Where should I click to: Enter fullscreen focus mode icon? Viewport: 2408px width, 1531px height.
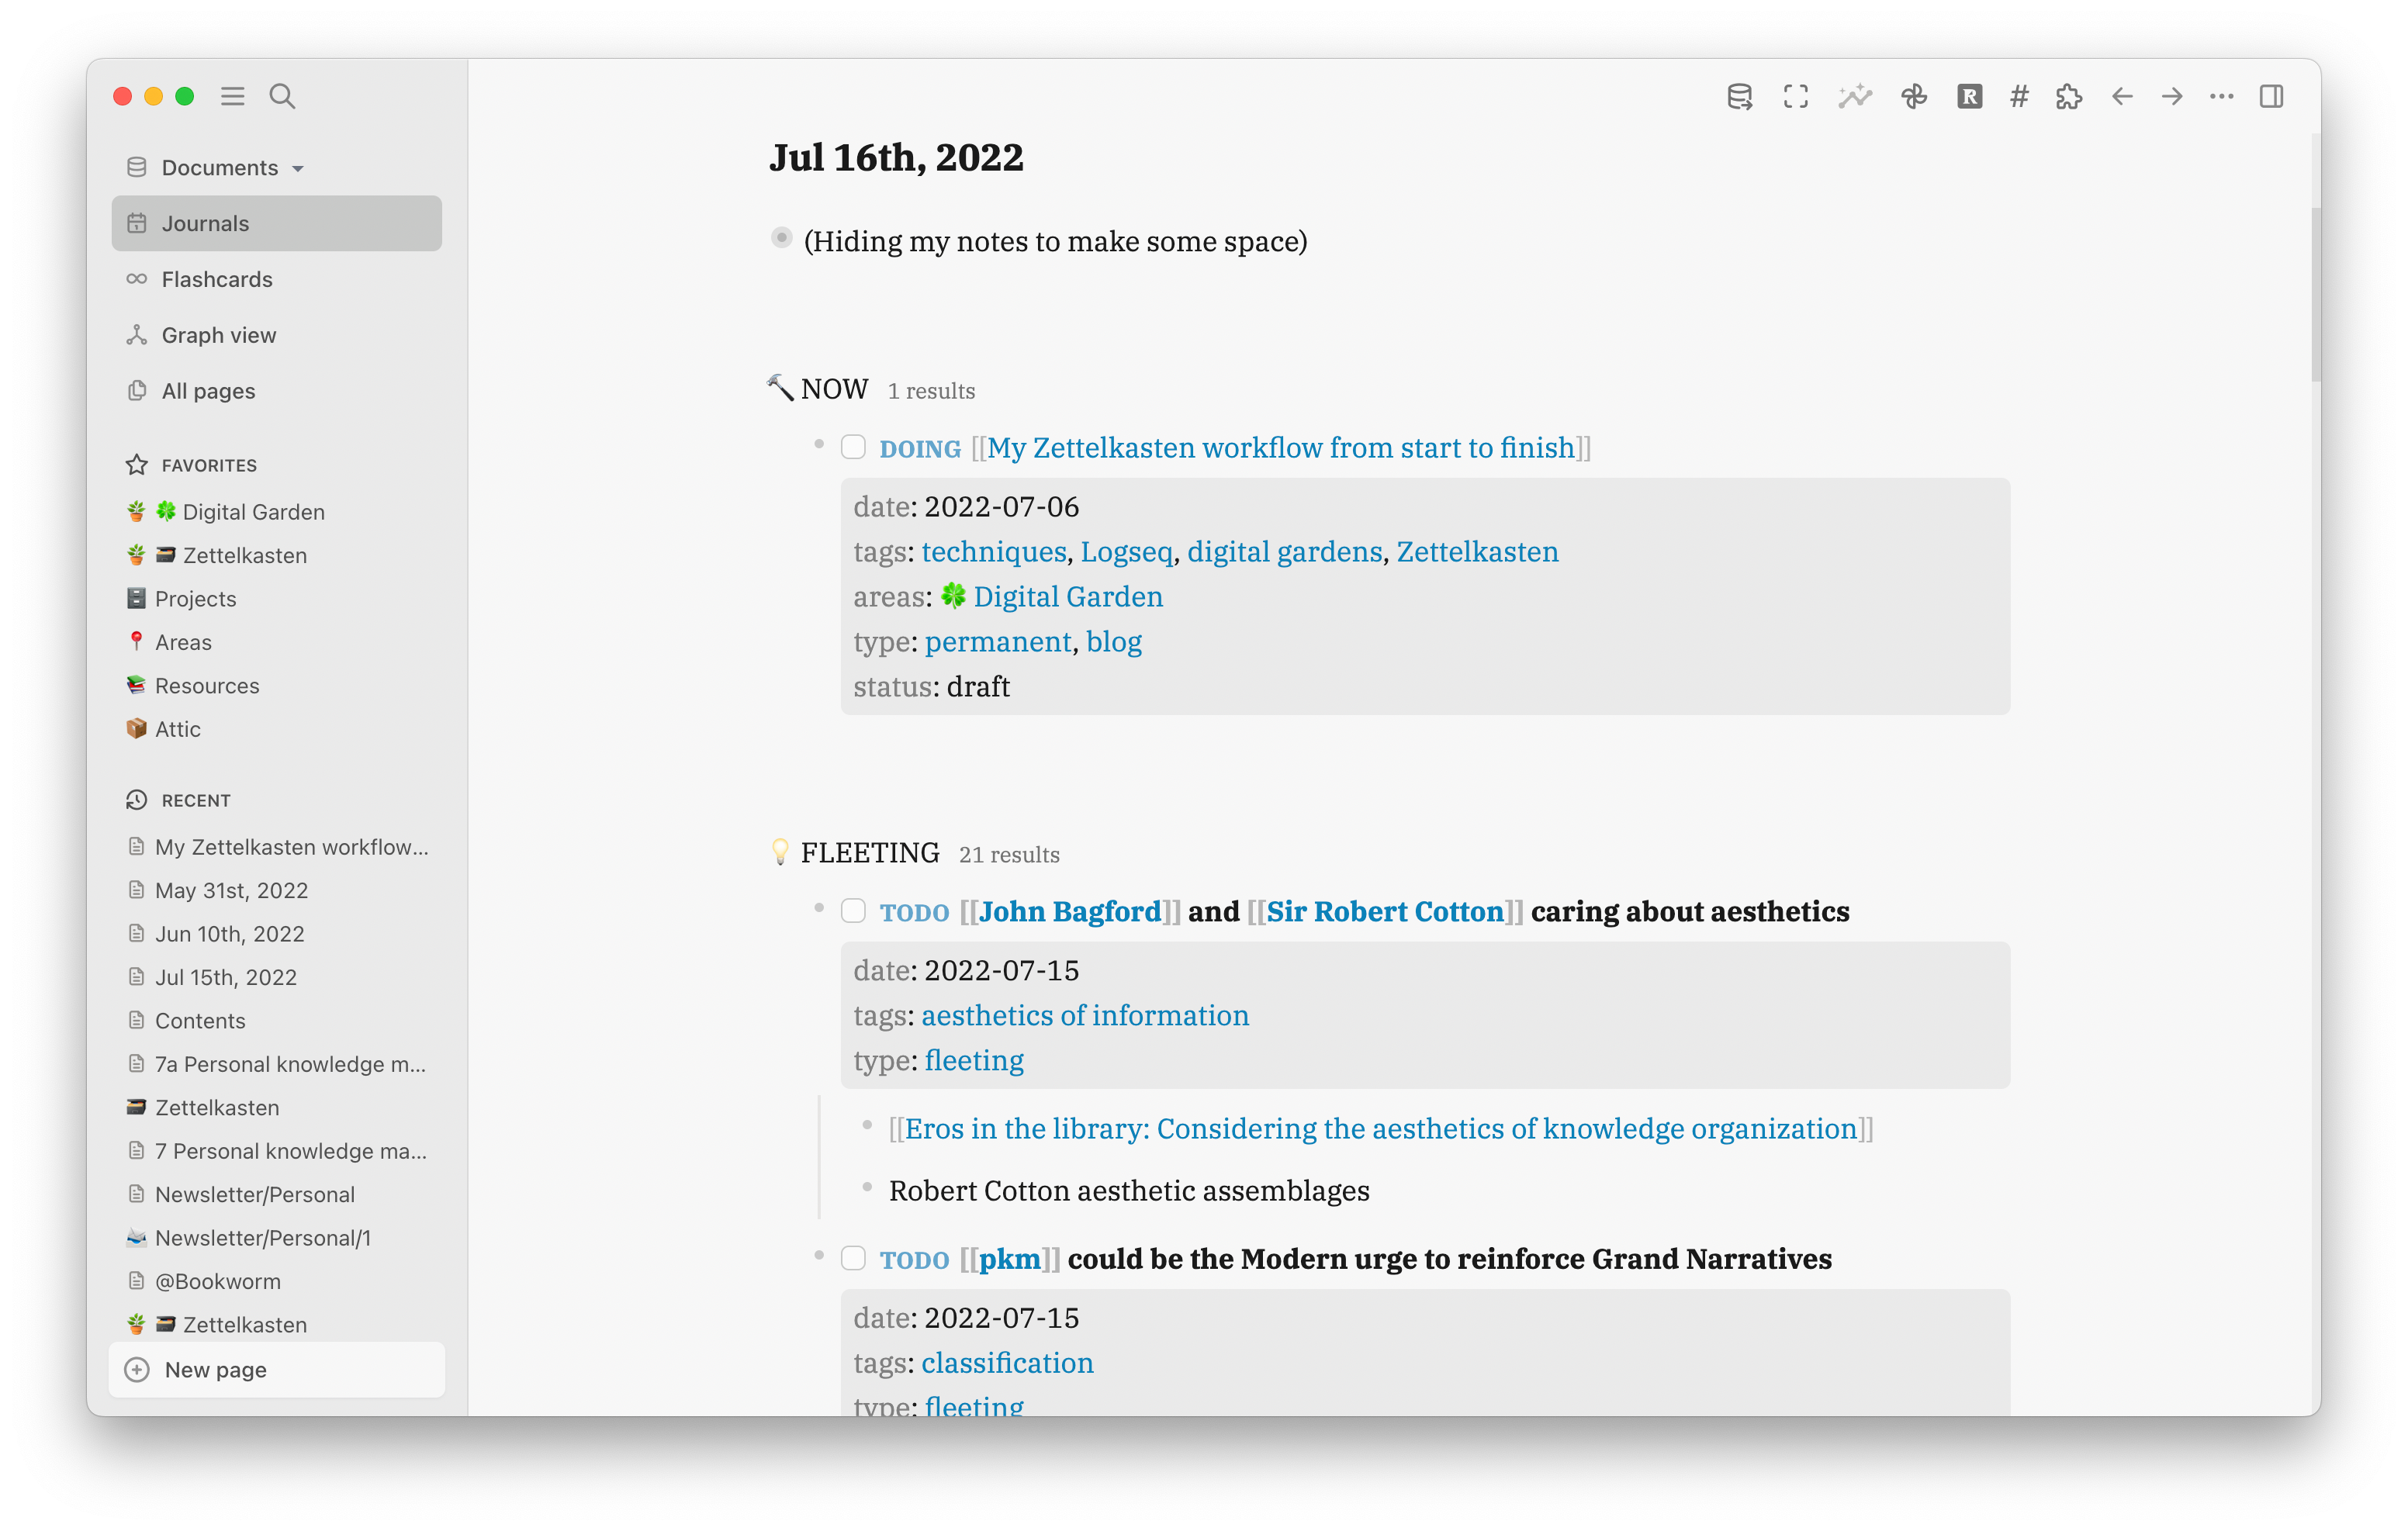point(1796,97)
